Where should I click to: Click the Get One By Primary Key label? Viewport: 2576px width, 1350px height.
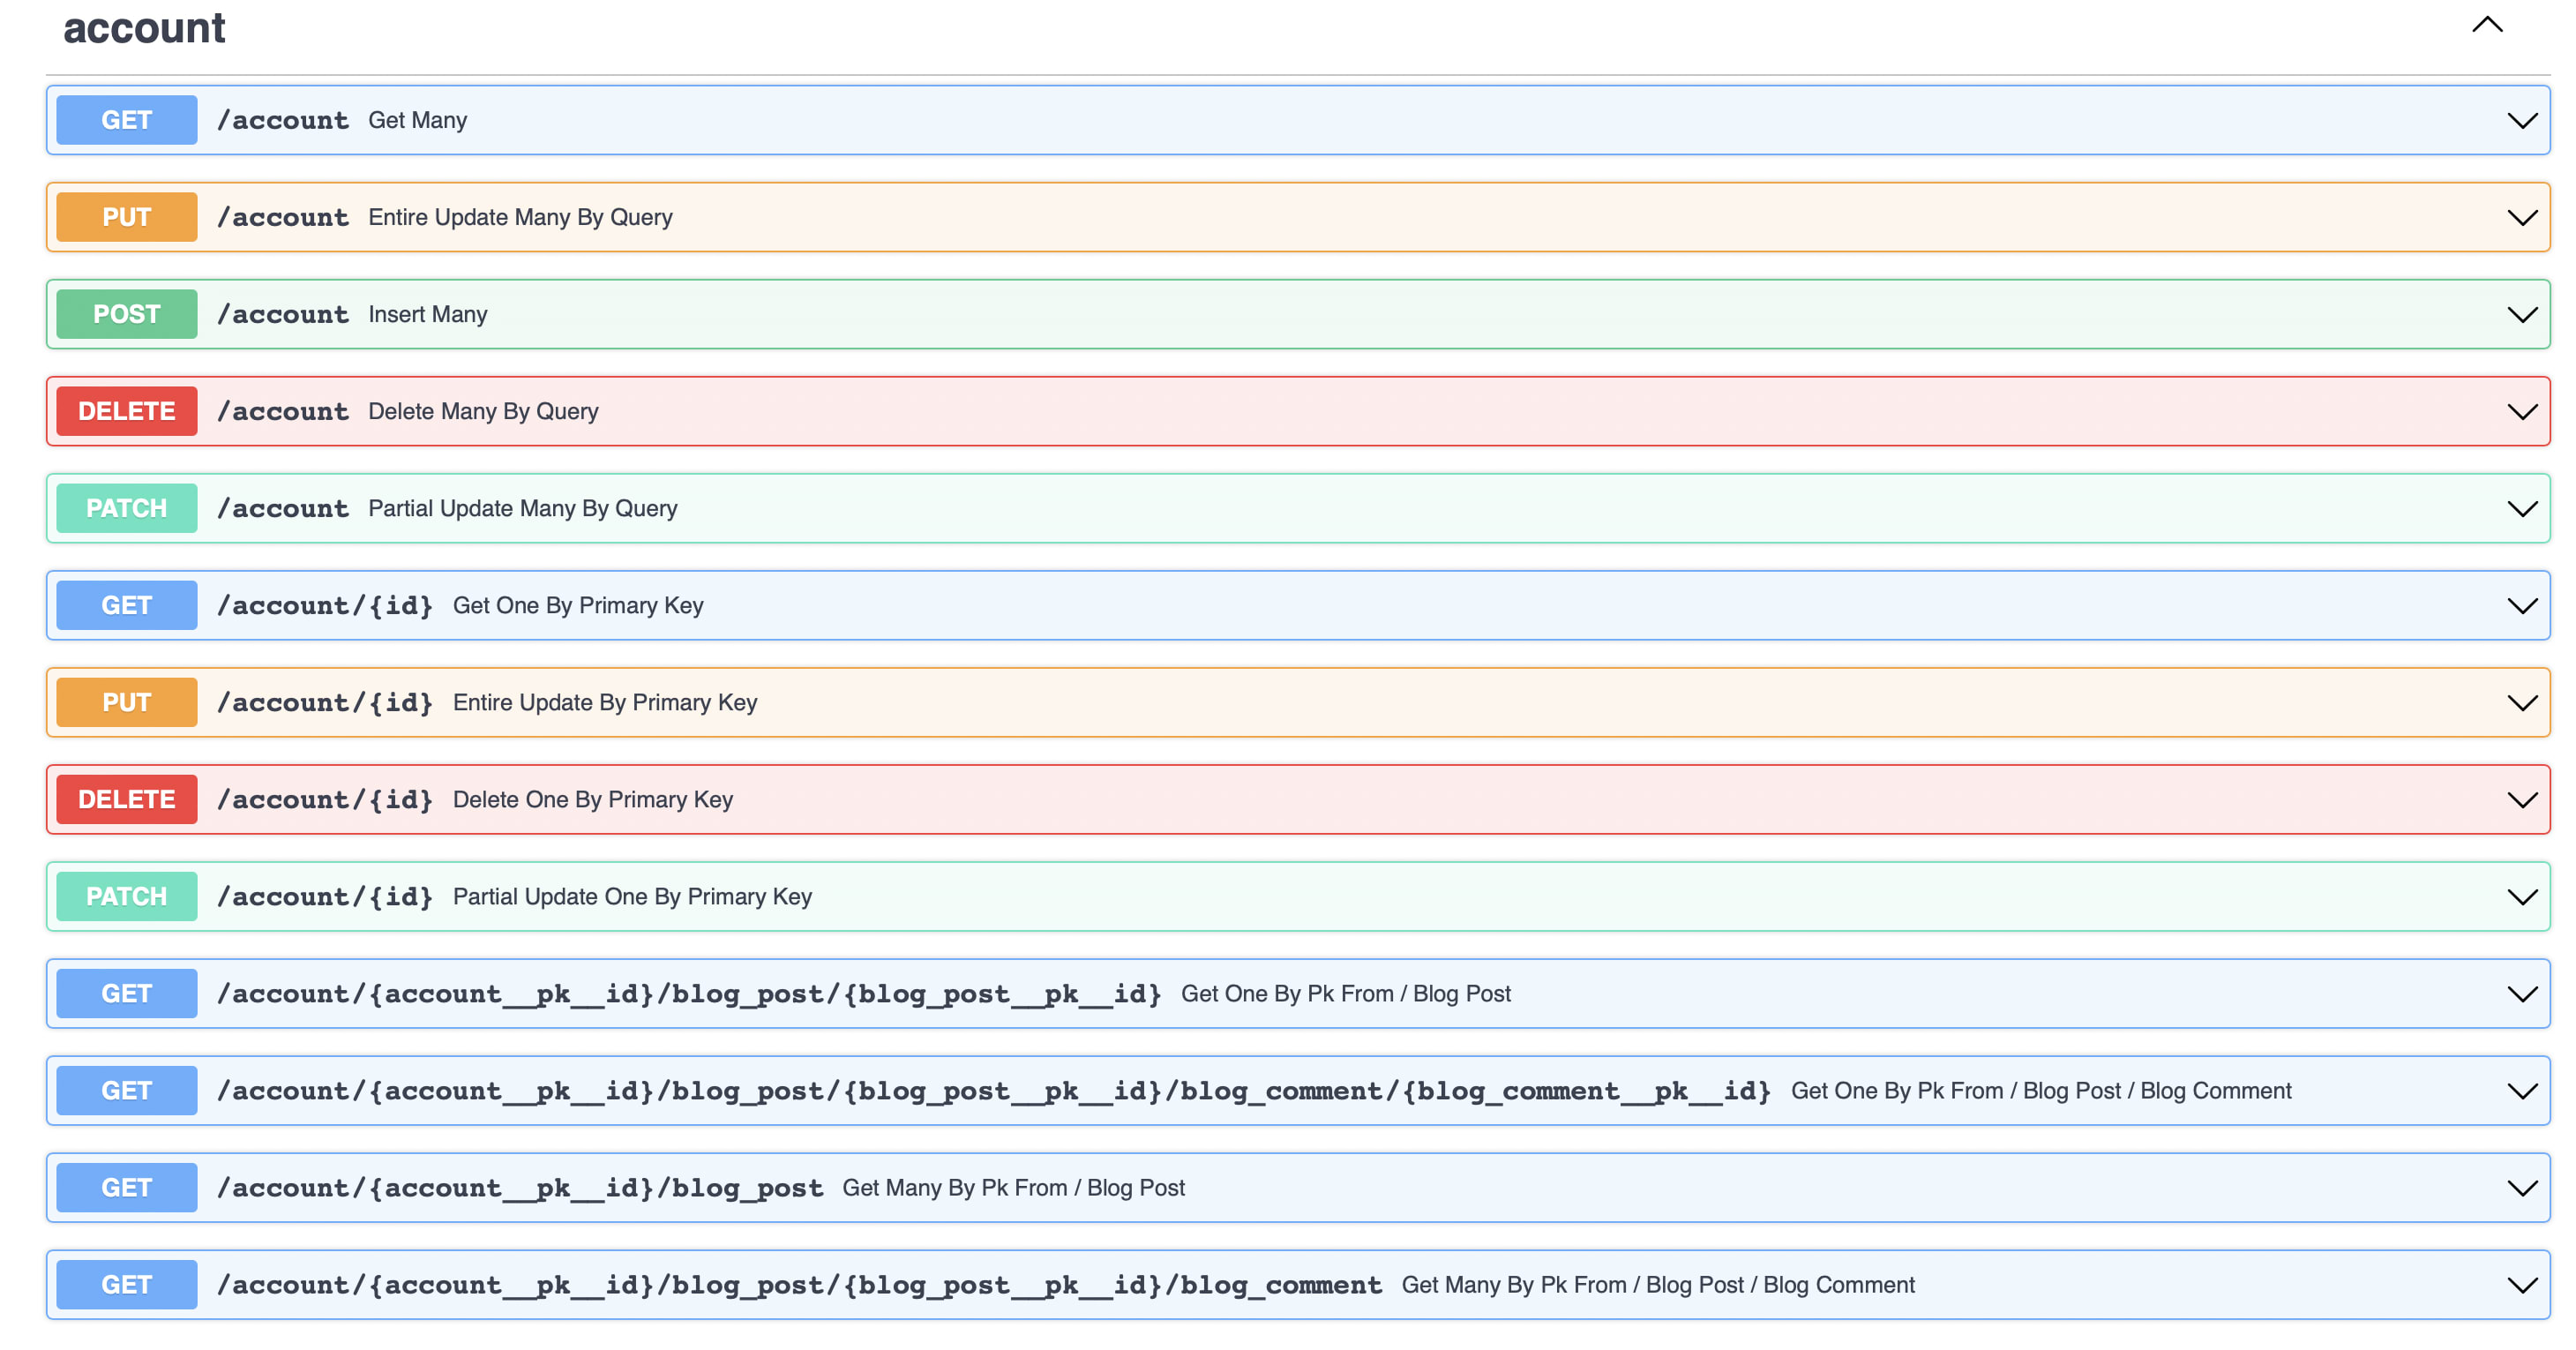578,604
